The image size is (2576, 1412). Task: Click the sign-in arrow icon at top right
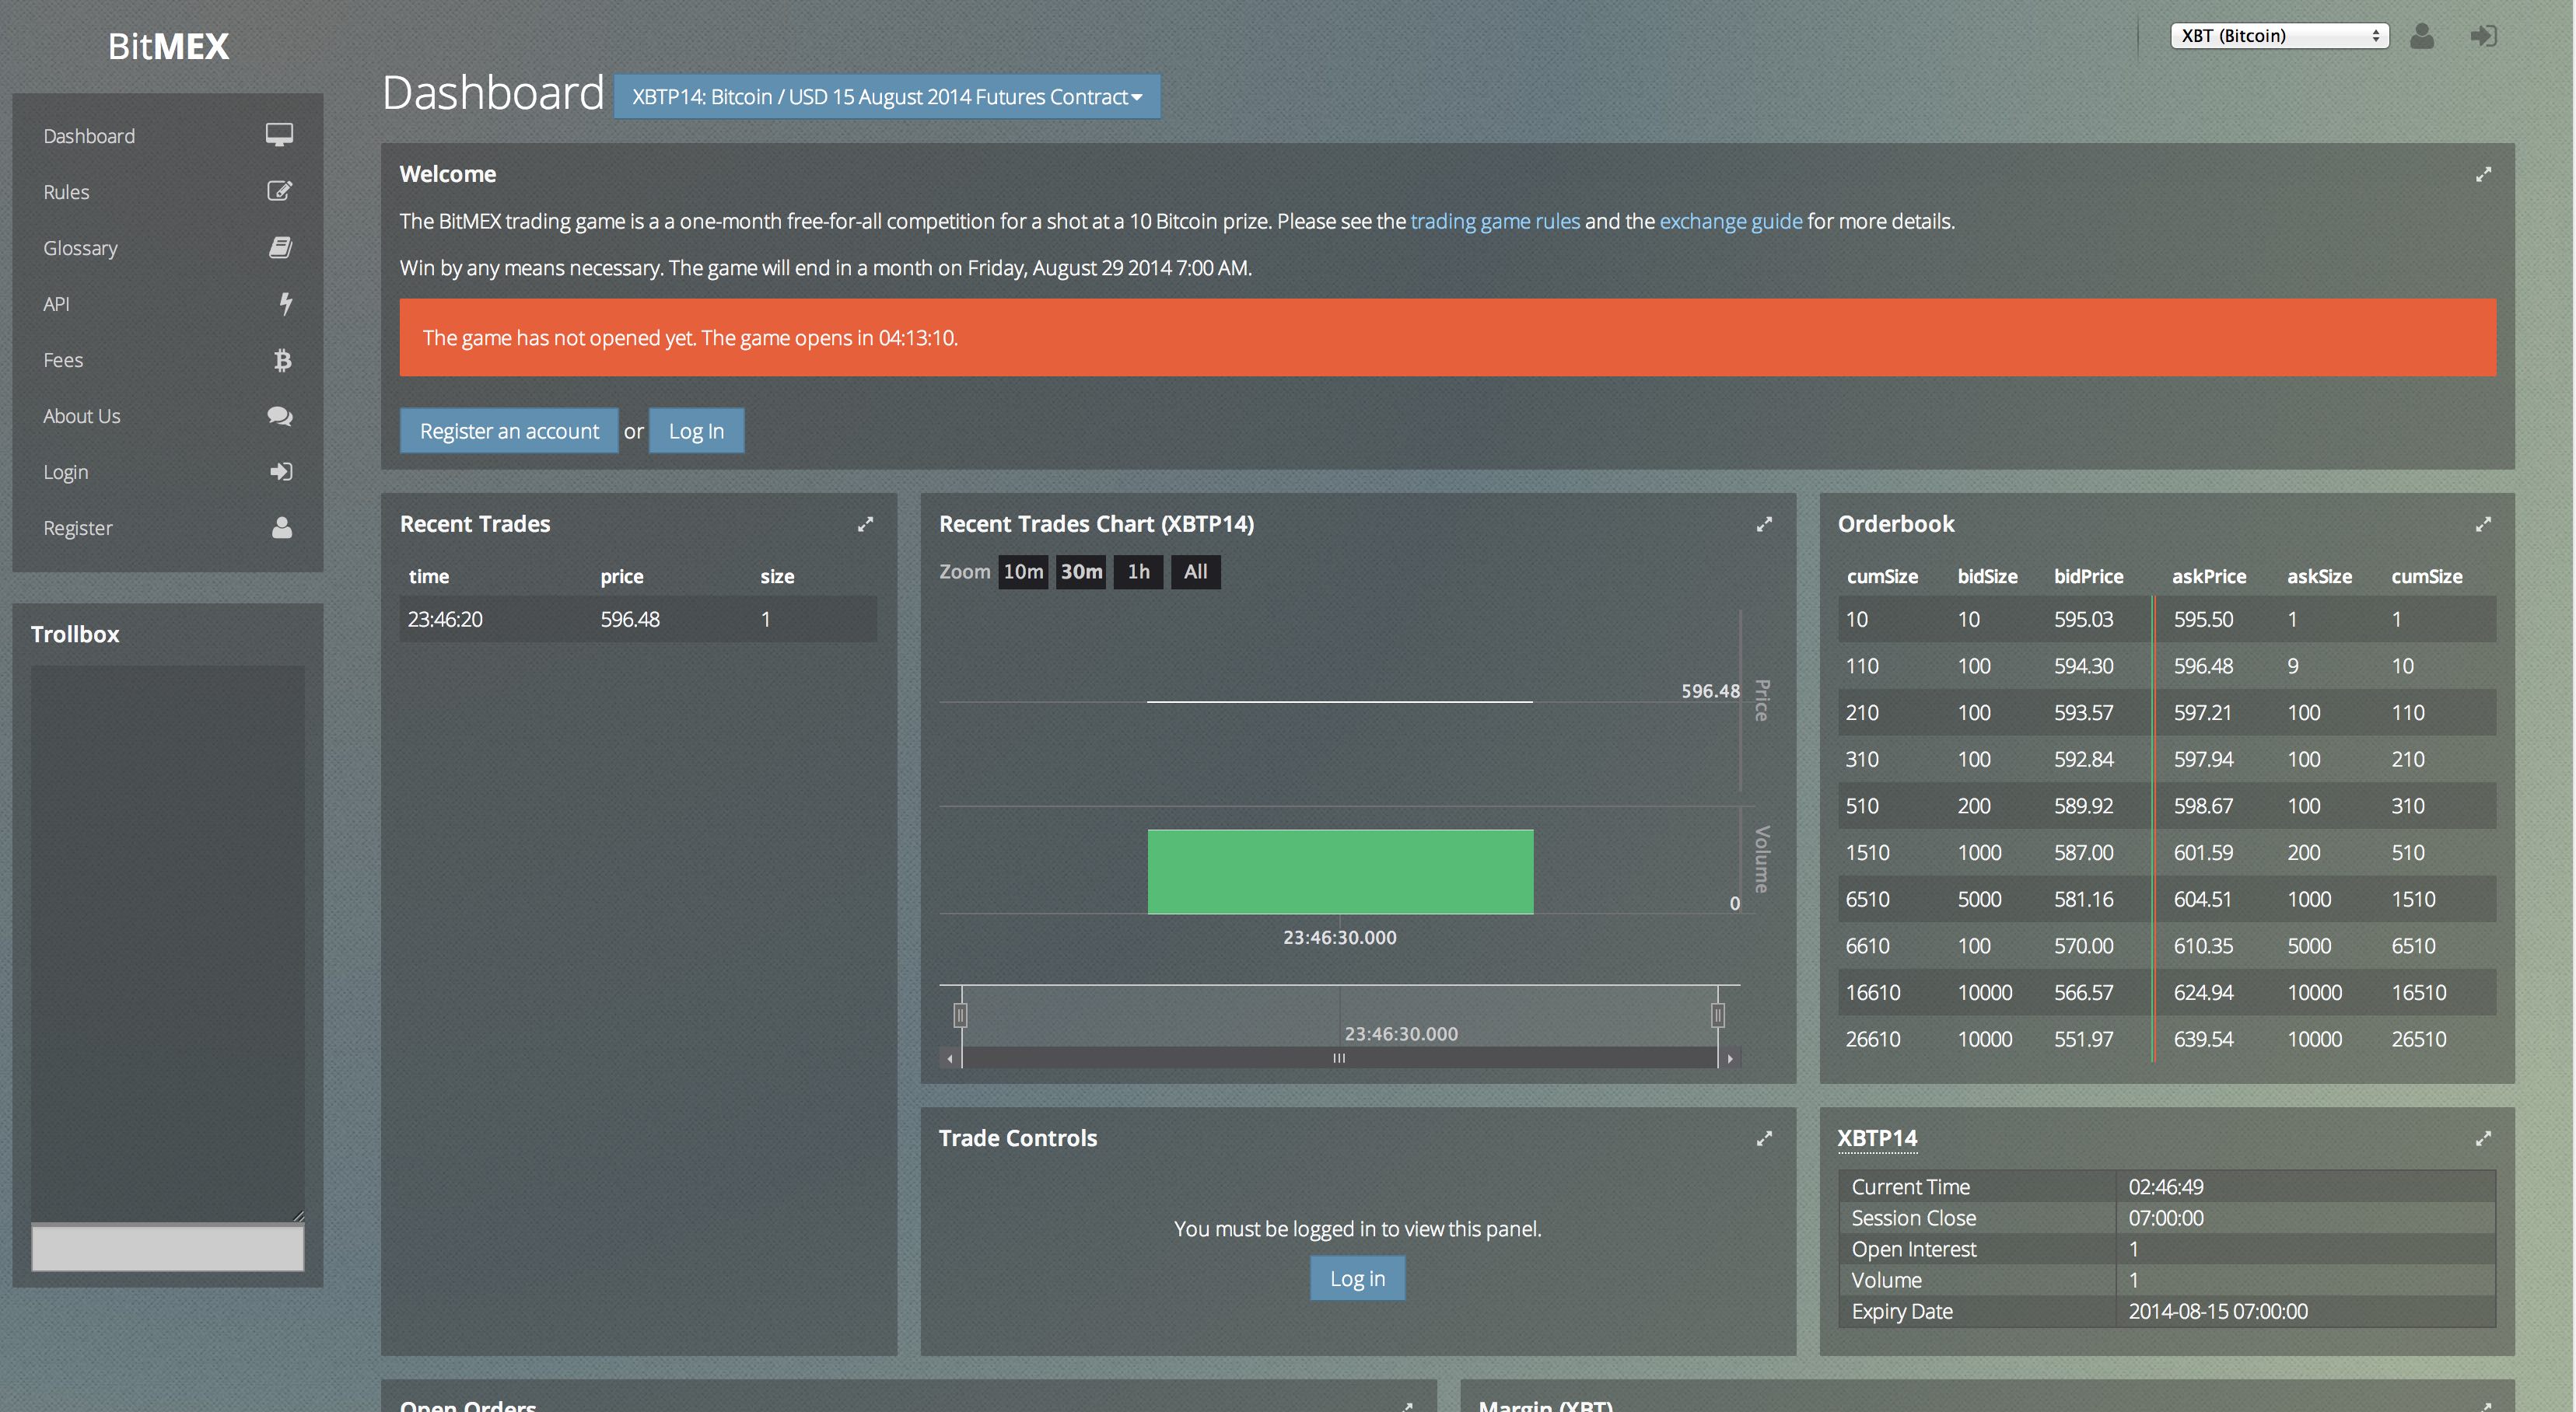pos(2483,36)
